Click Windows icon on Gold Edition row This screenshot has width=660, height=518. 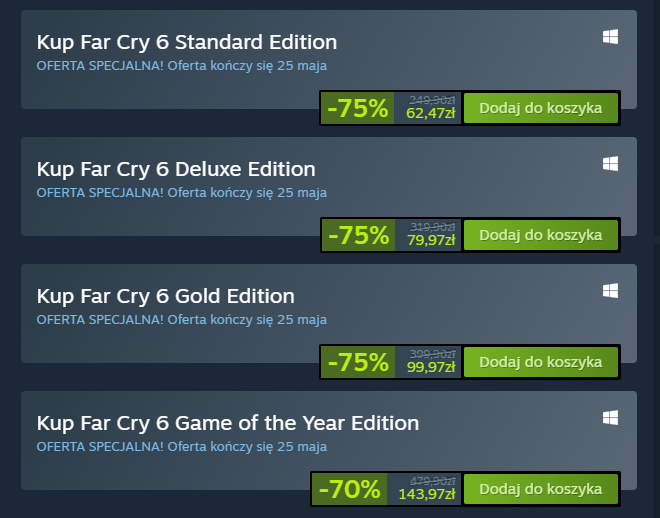click(610, 291)
